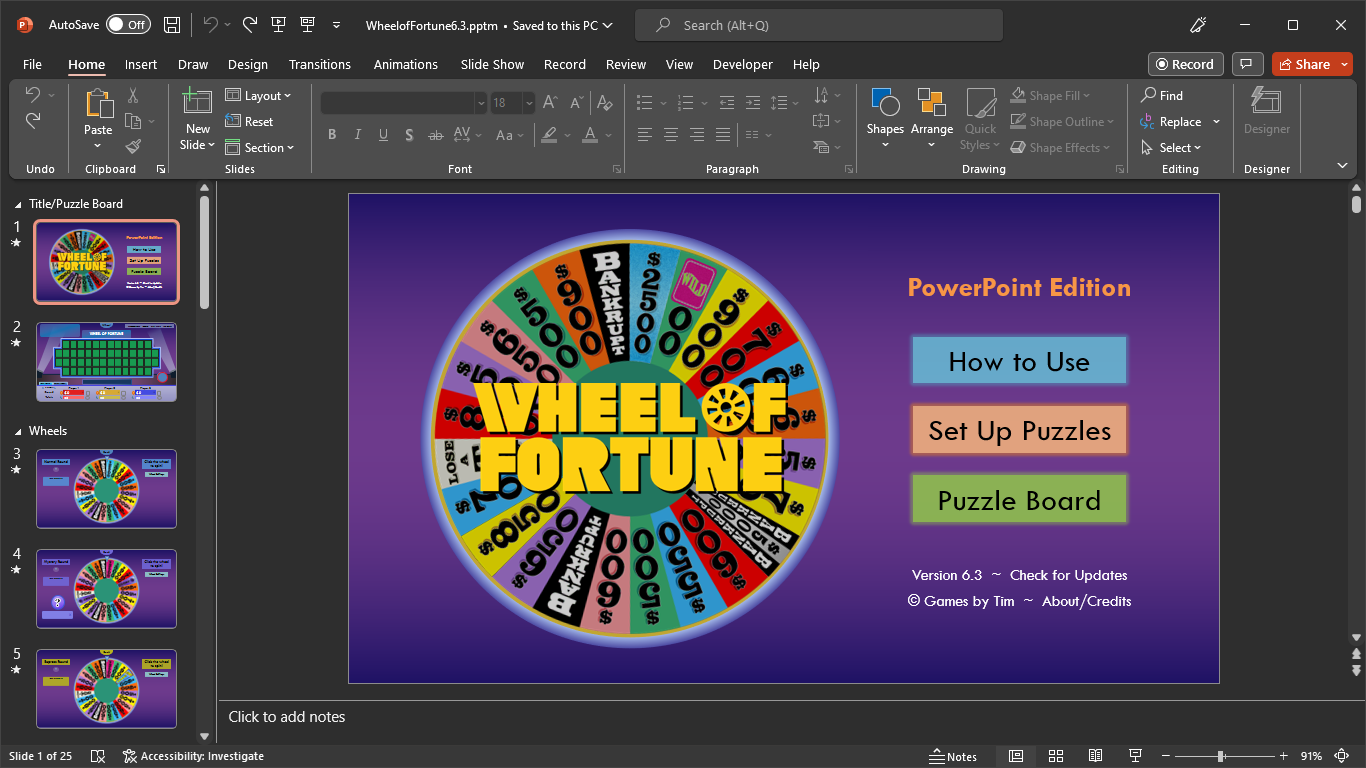Align text right
Viewport: 1366px width, 768px height.
coord(697,134)
